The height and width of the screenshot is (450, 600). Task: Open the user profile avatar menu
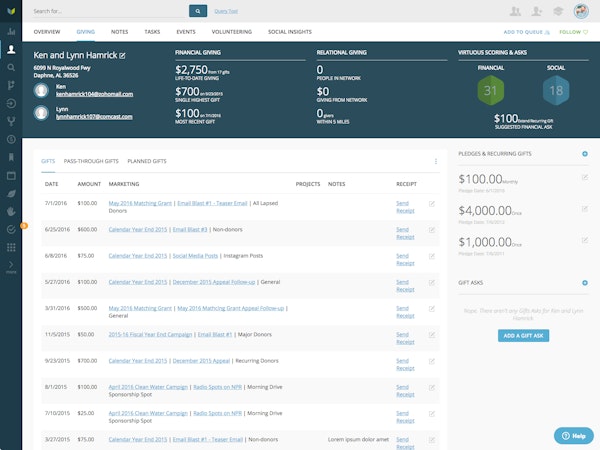click(x=579, y=12)
